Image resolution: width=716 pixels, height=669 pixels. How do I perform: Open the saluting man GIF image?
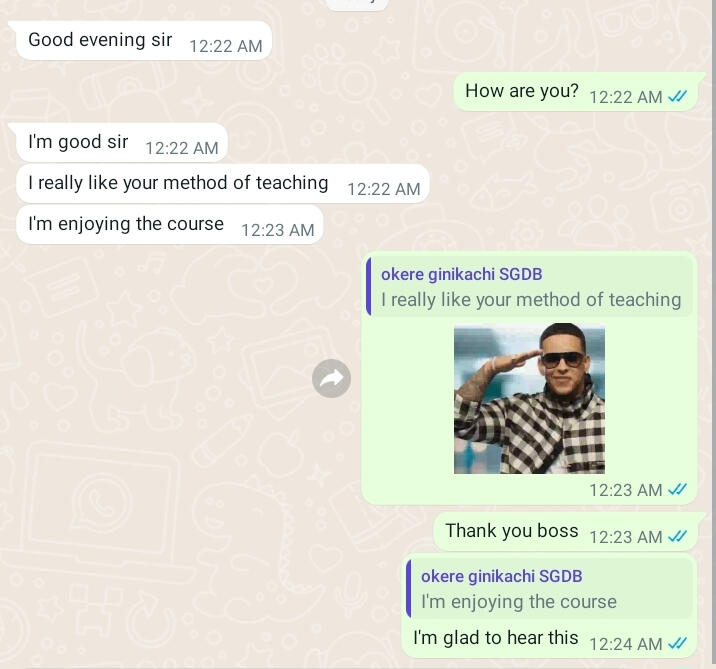[529, 399]
